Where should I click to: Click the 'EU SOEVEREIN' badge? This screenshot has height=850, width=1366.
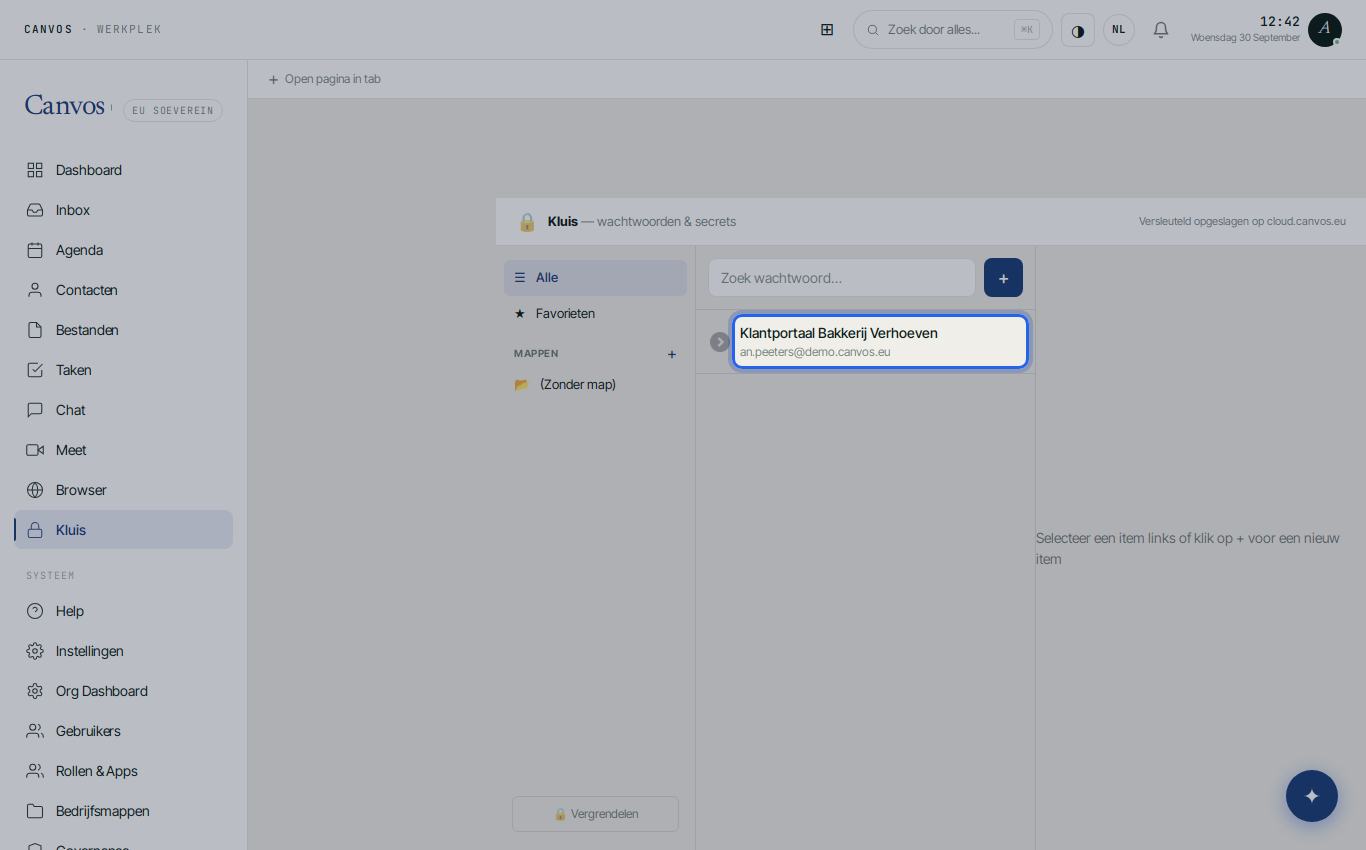[173, 110]
